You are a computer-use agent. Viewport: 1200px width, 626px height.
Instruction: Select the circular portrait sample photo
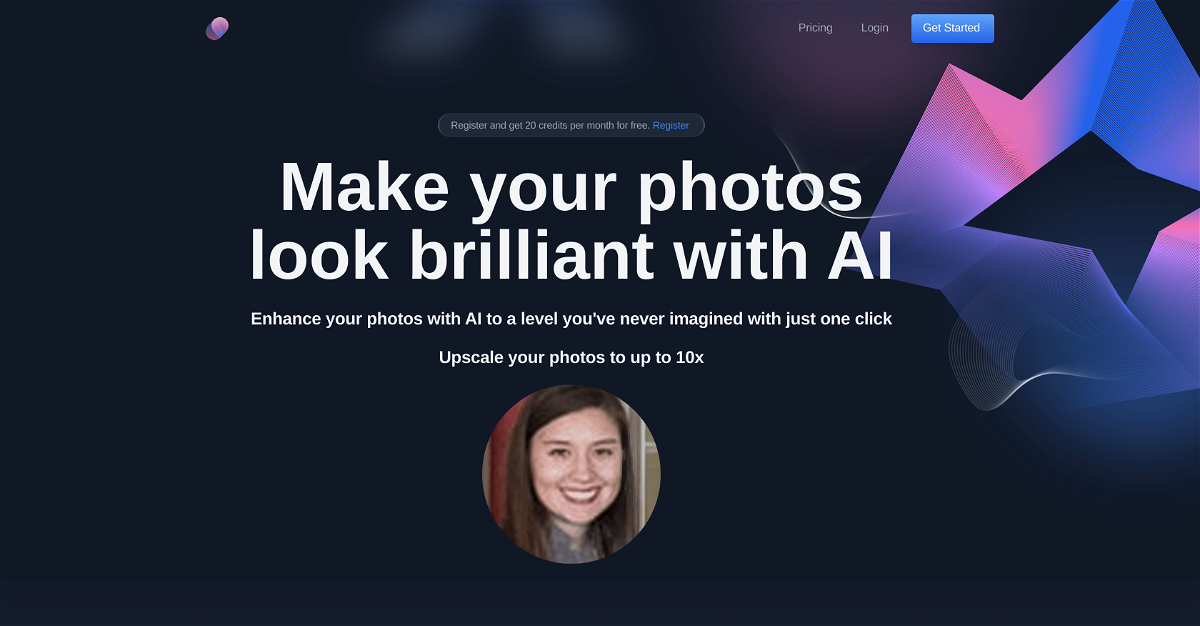571,474
